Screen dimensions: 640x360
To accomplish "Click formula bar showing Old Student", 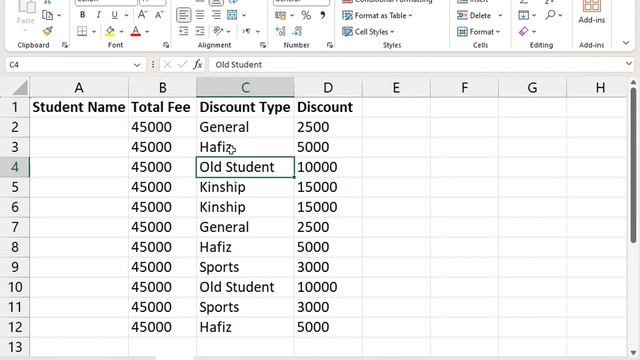I will (416, 64).
